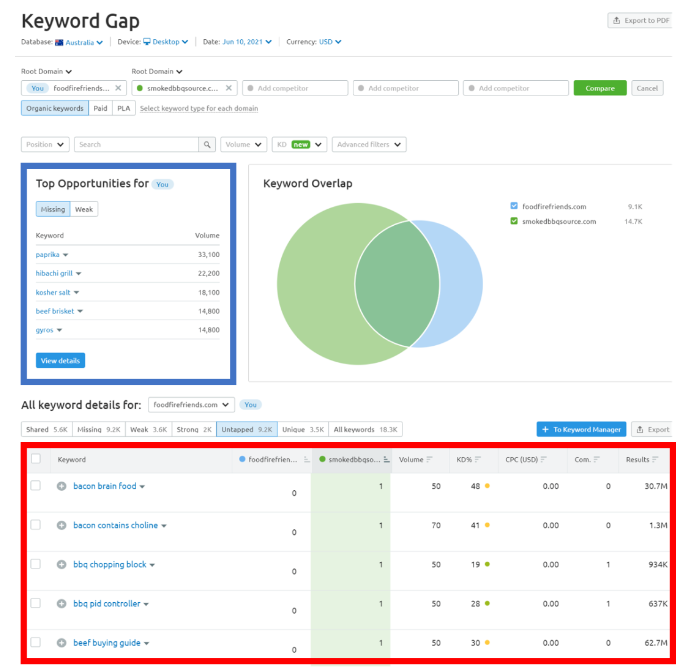Click the Desktop monitor icon
Viewport: 696px width, 672px height.
point(147,42)
